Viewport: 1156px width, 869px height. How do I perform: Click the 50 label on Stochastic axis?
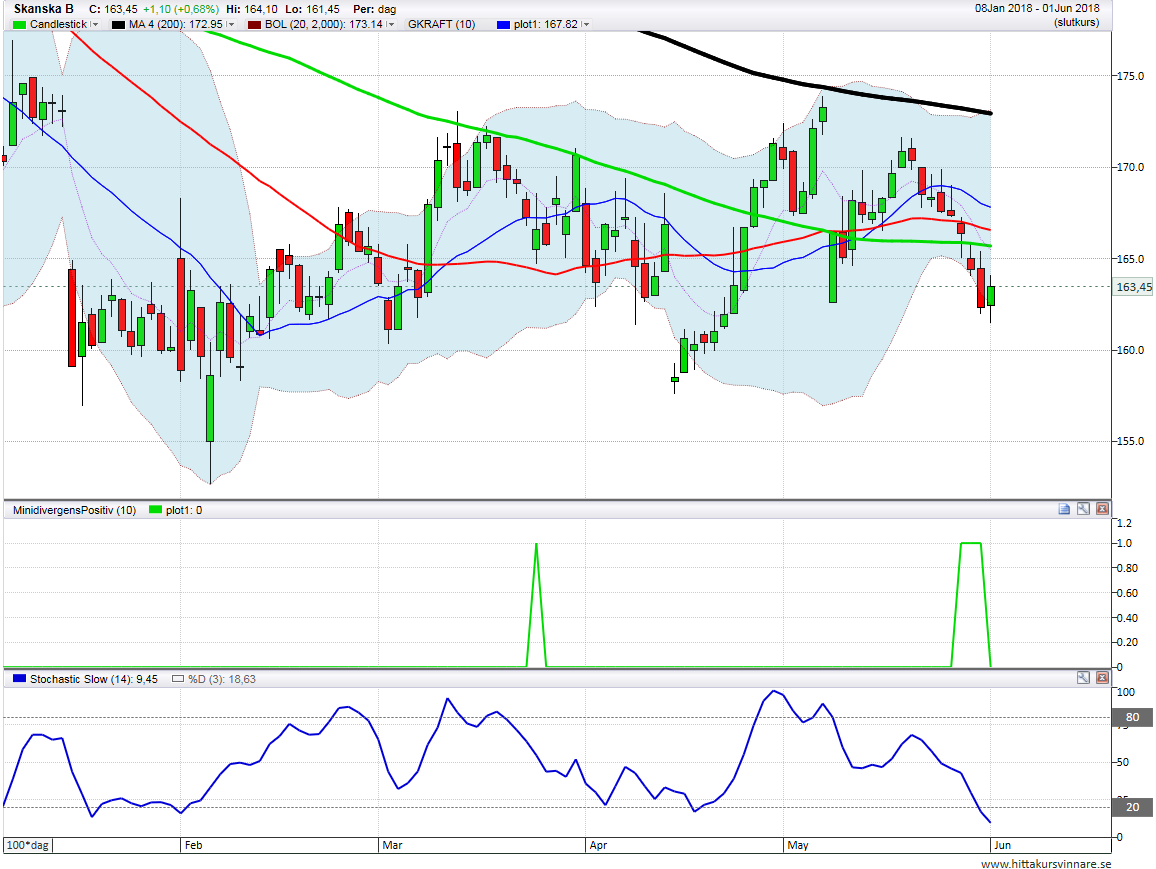point(1123,762)
